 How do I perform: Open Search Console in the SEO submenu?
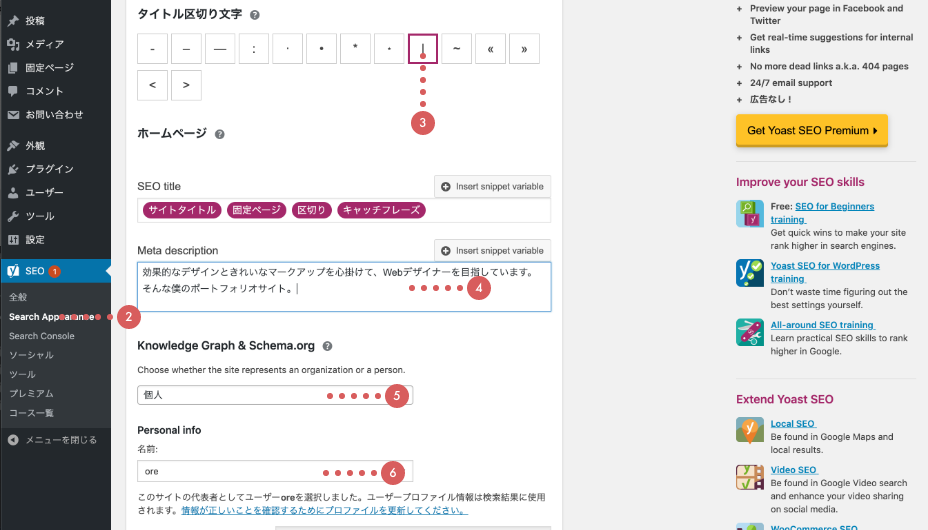tap(42, 336)
